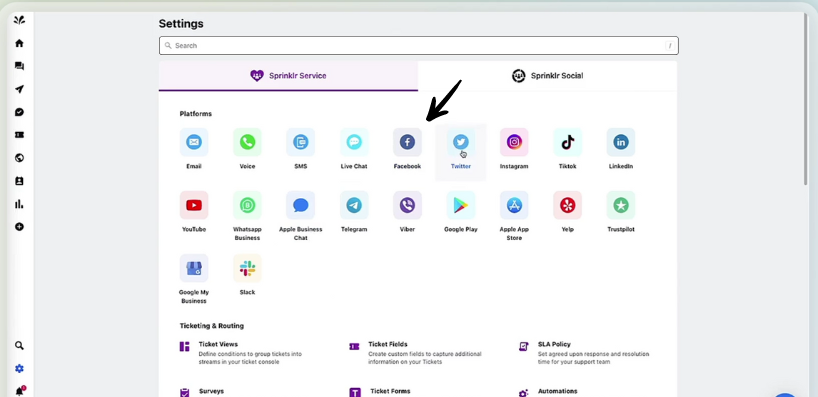The image size is (818, 397).
Task: Open the sidebar search magnifier icon
Action: 19,345
